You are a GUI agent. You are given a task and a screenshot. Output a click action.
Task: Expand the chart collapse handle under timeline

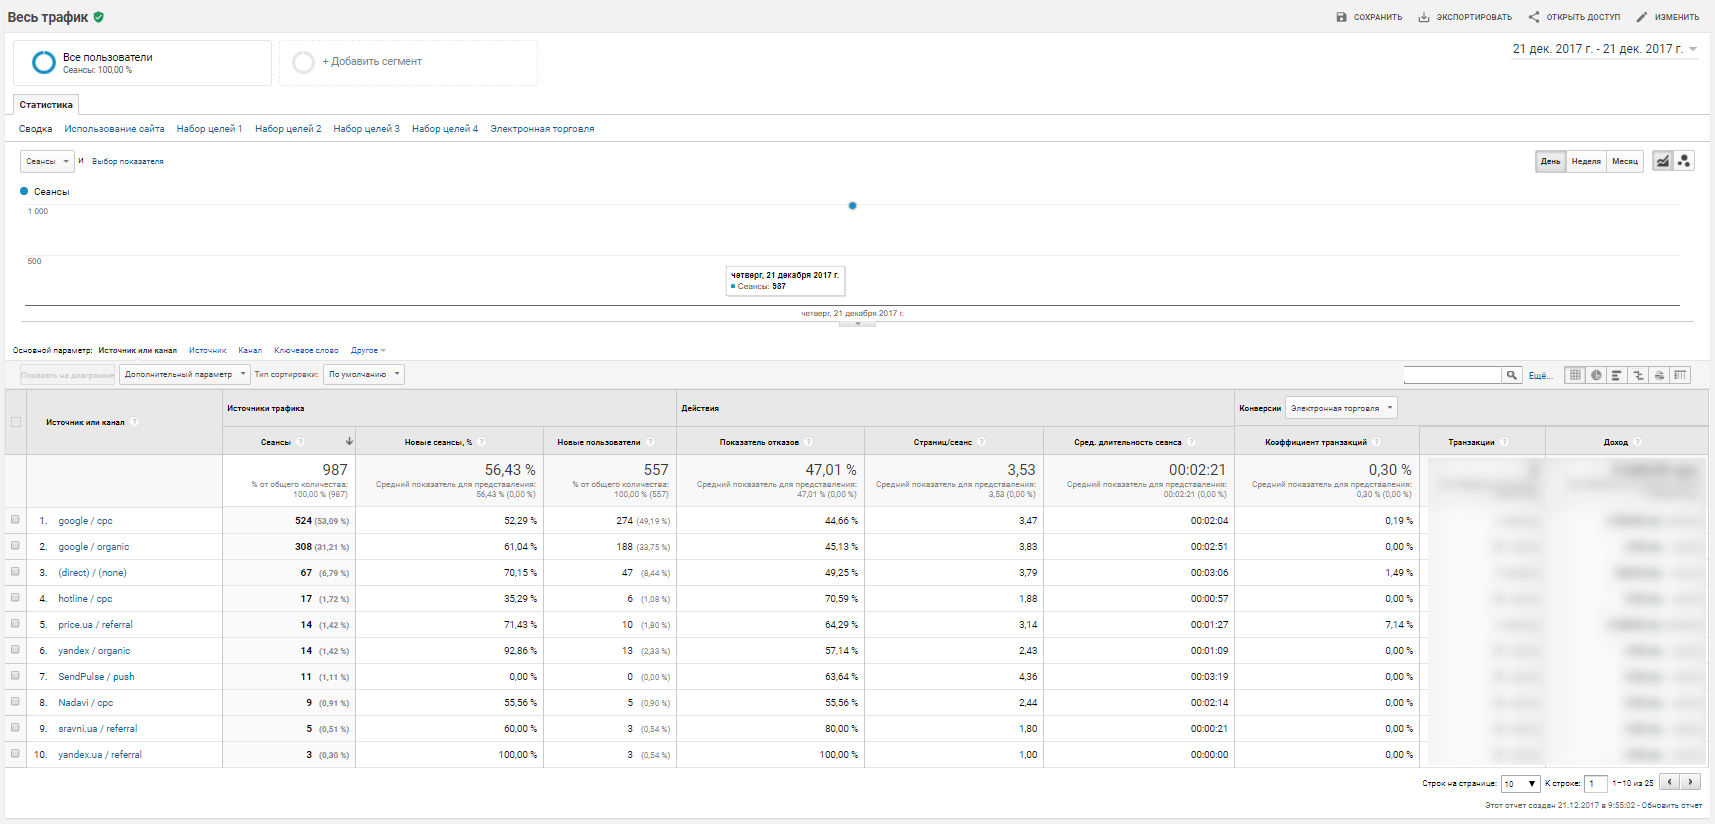point(857,323)
